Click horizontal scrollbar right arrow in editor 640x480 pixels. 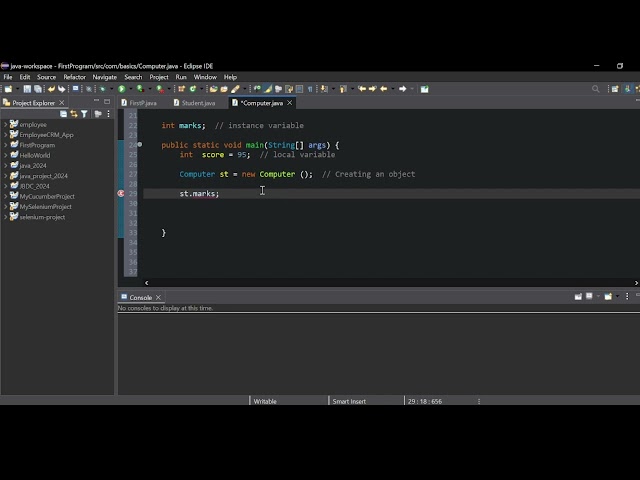click(636, 282)
